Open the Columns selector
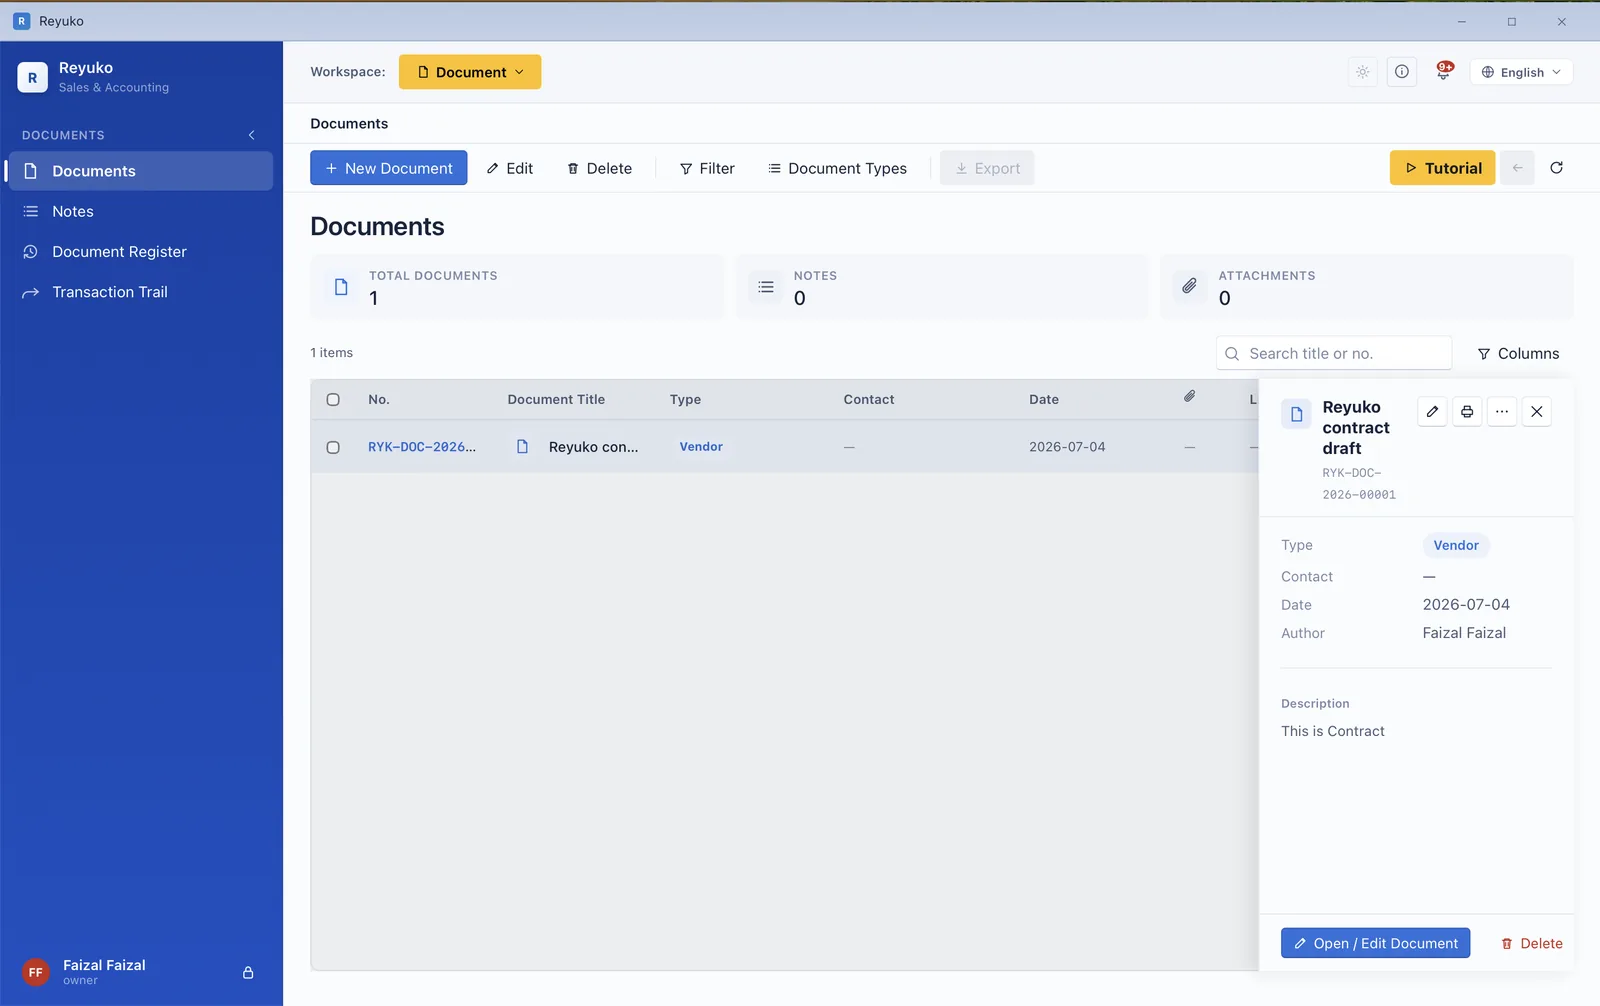The width and height of the screenshot is (1600, 1006). point(1518,354)
